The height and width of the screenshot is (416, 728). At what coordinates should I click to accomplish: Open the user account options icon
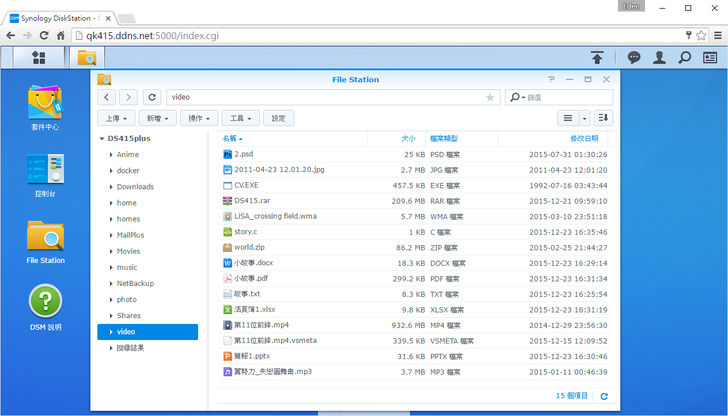tap(659, 58)
